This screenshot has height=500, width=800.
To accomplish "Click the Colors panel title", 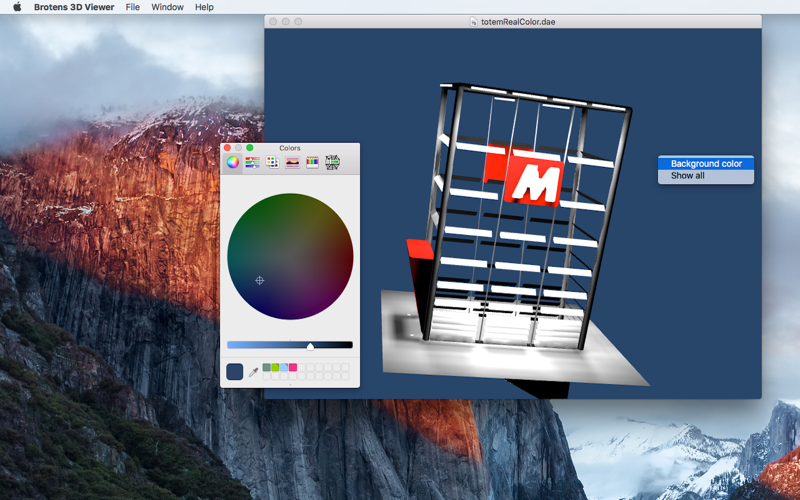I will (x=290, y=148).
